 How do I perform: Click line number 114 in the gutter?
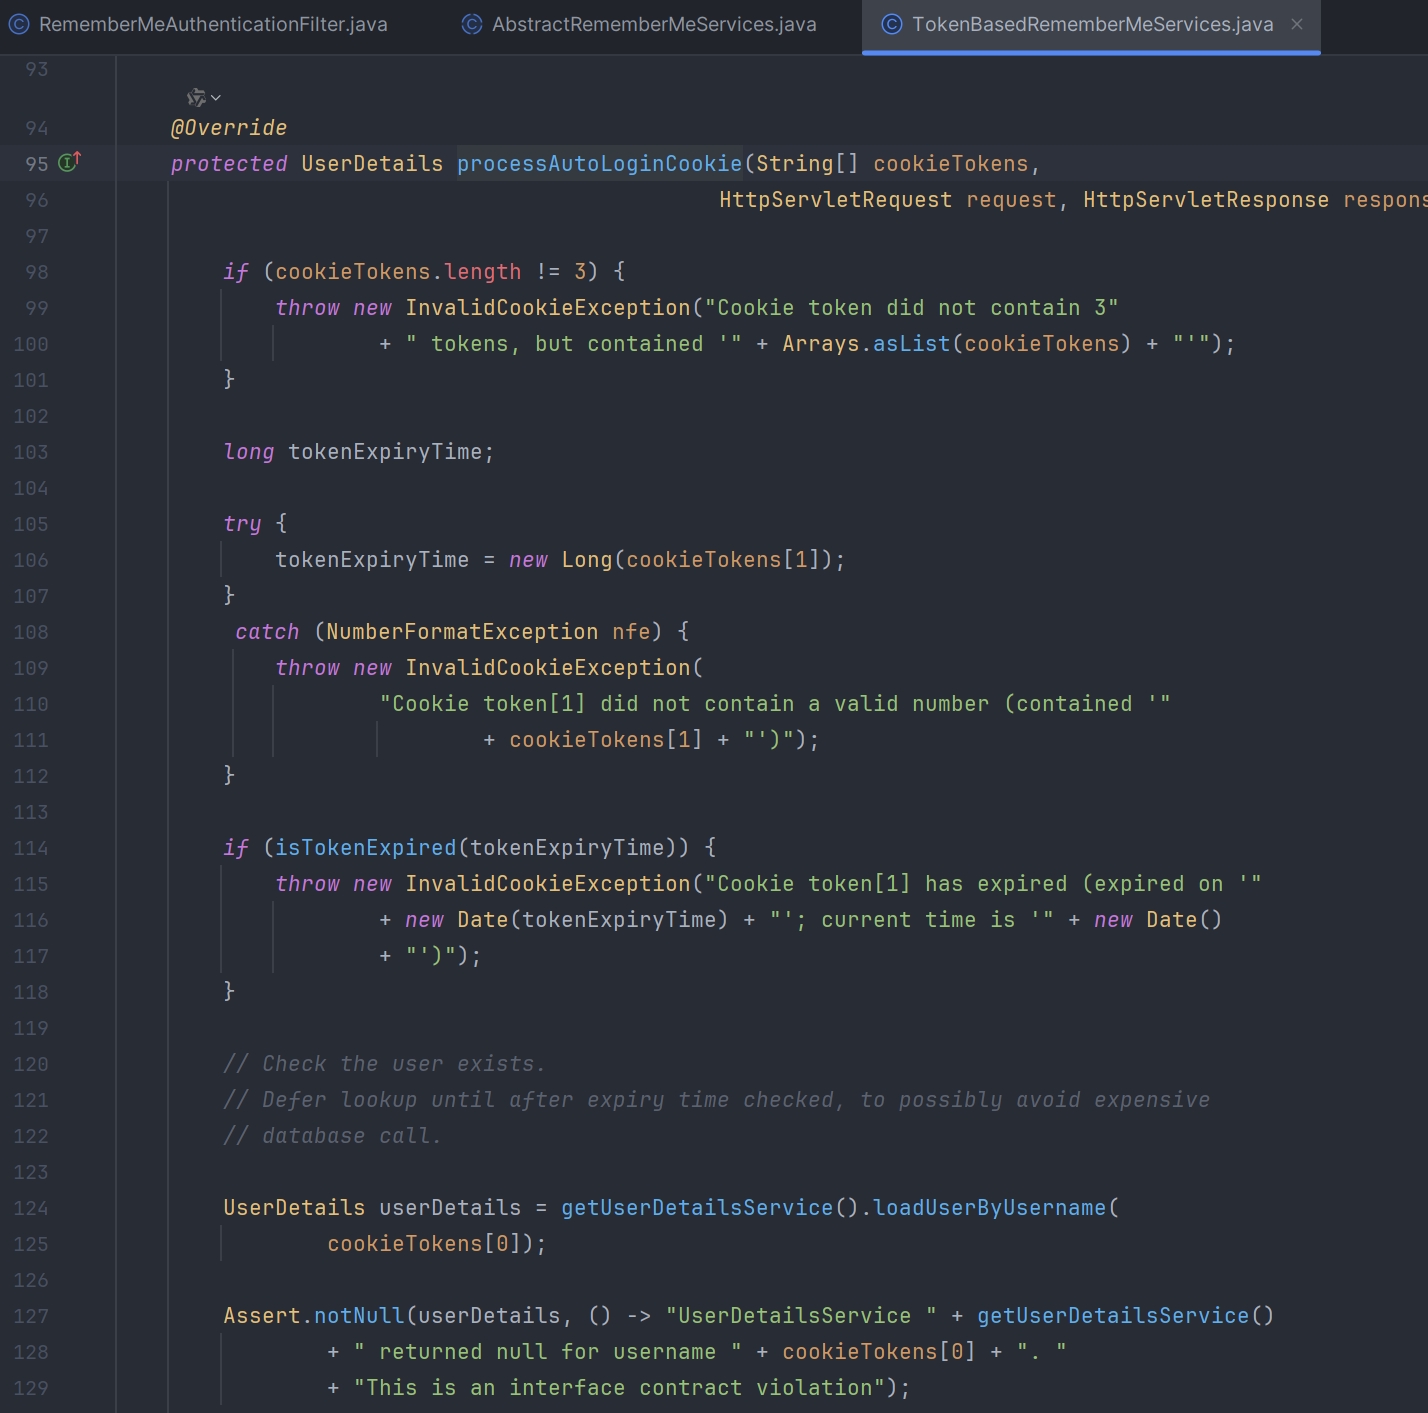tap(31, 848)
